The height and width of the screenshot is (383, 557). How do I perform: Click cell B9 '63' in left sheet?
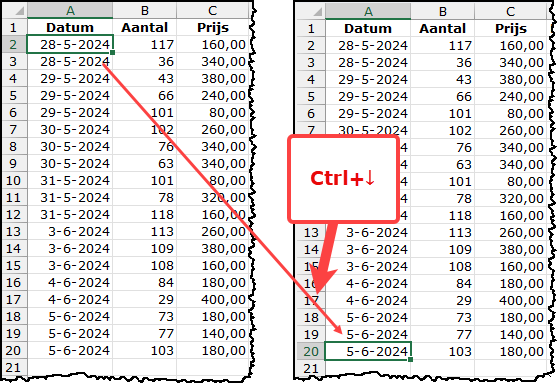coord(145,163)
